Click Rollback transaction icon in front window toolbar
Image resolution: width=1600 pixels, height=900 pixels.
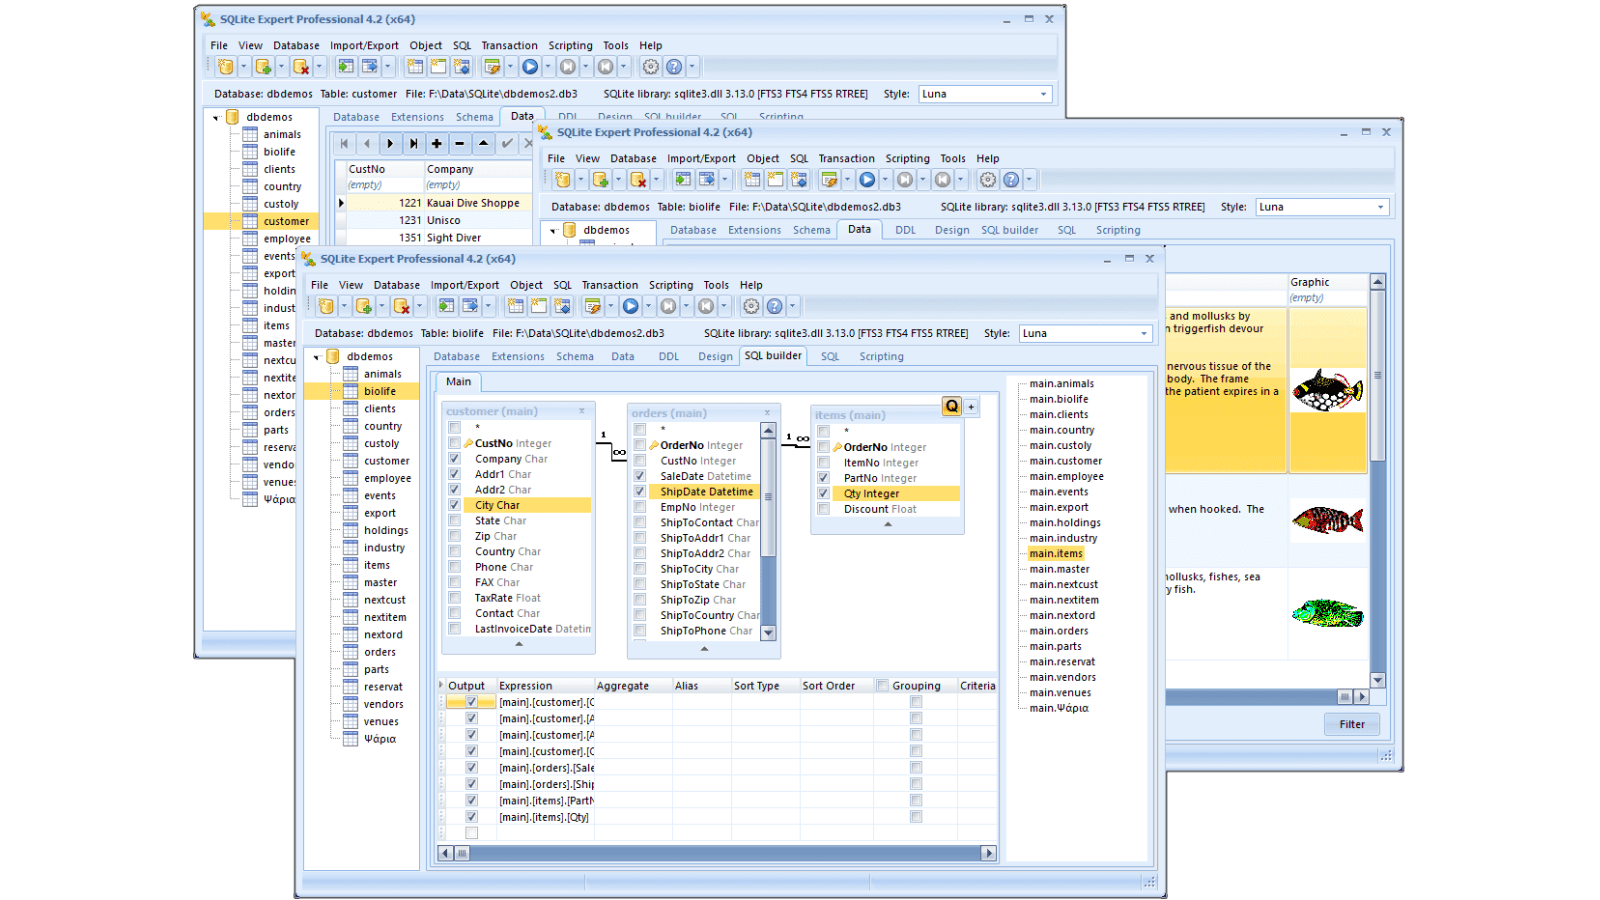706,306
